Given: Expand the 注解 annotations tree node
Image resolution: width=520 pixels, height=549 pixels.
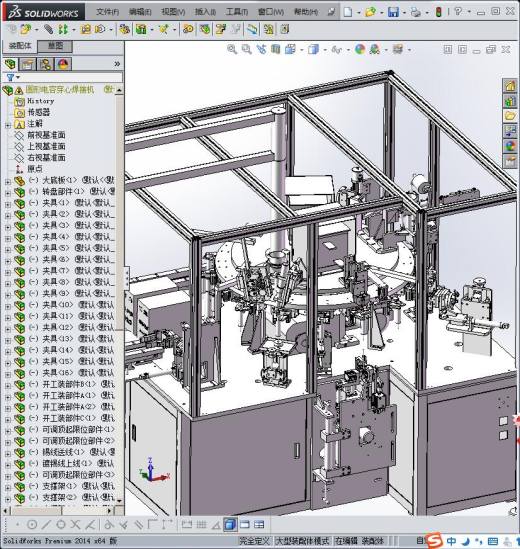Looking at the screenshot, I should 8,125.
